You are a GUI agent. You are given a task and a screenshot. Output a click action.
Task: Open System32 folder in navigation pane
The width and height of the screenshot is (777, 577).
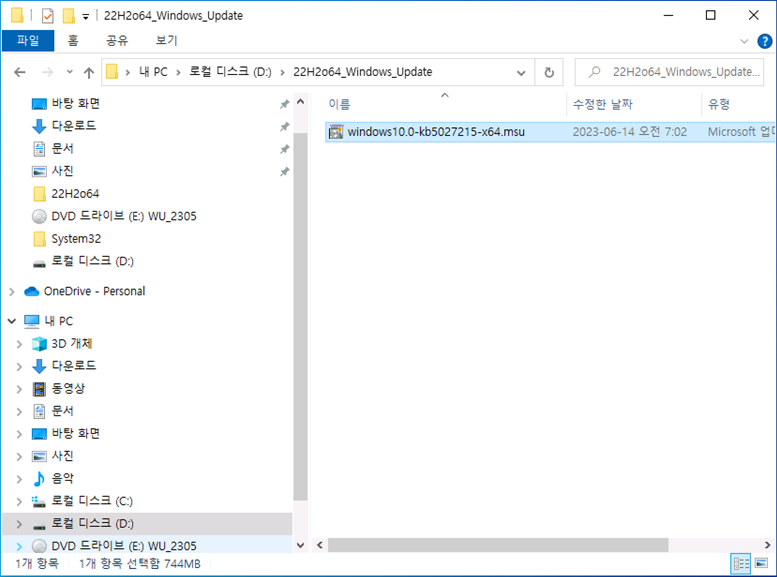point(76,239)
